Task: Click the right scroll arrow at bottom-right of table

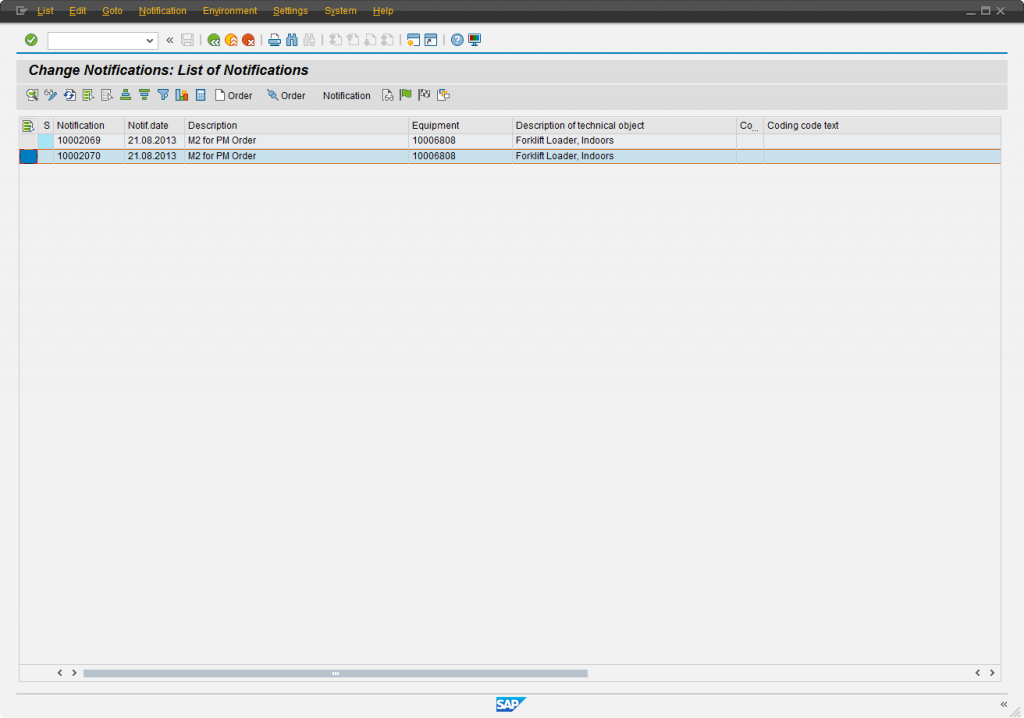Action: tap(992, 673)
